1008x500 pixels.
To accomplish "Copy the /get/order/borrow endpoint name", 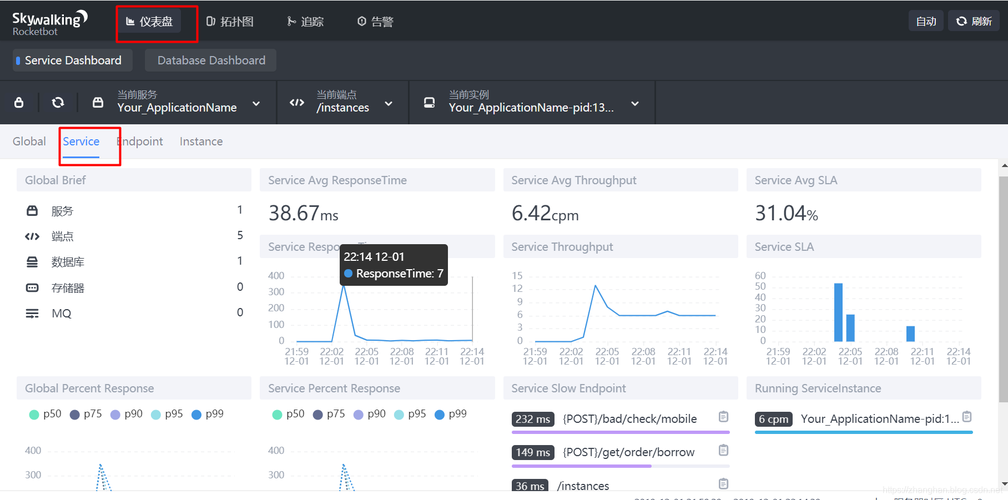I will pyautogui.click(x=723, y=451).
